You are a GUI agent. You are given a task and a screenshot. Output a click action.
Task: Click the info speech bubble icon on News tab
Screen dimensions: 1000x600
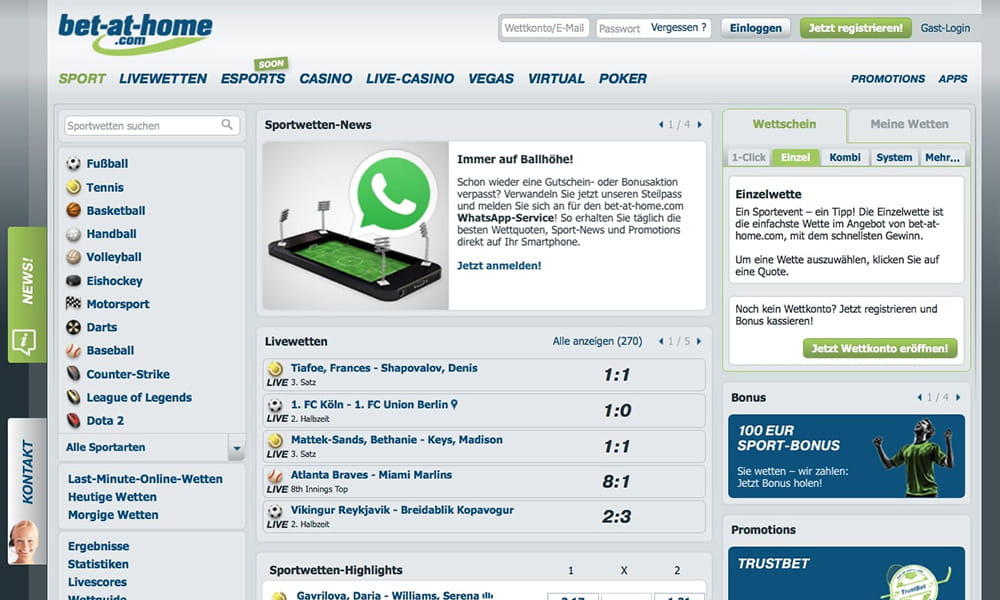(x=24, y=342)
